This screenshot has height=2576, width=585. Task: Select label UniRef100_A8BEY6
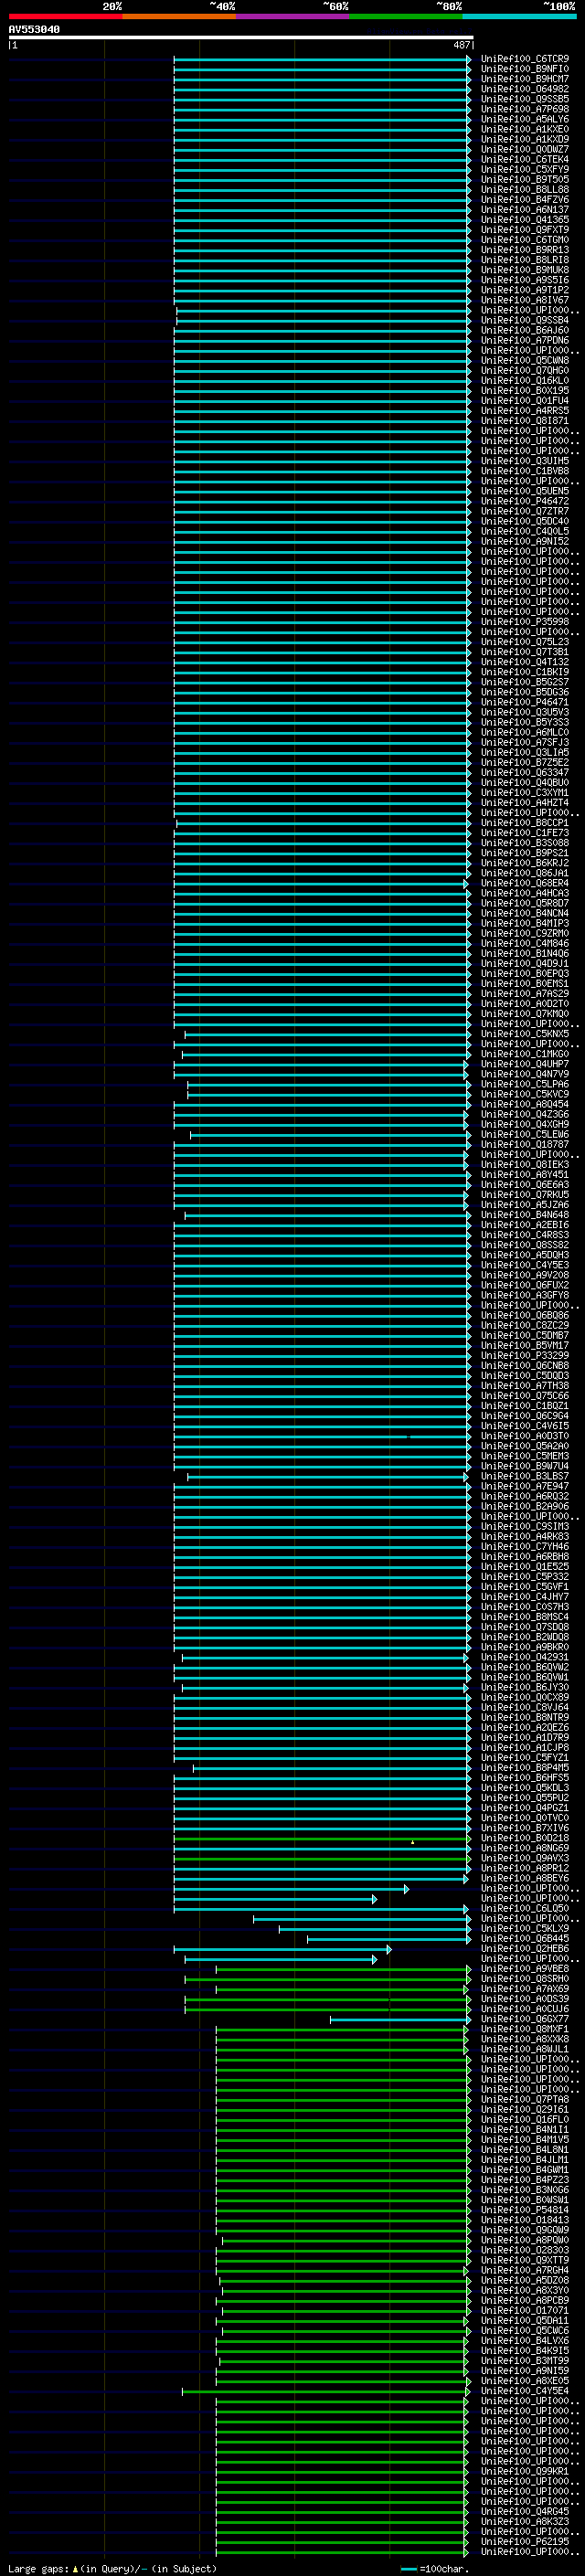point(525,1878)
